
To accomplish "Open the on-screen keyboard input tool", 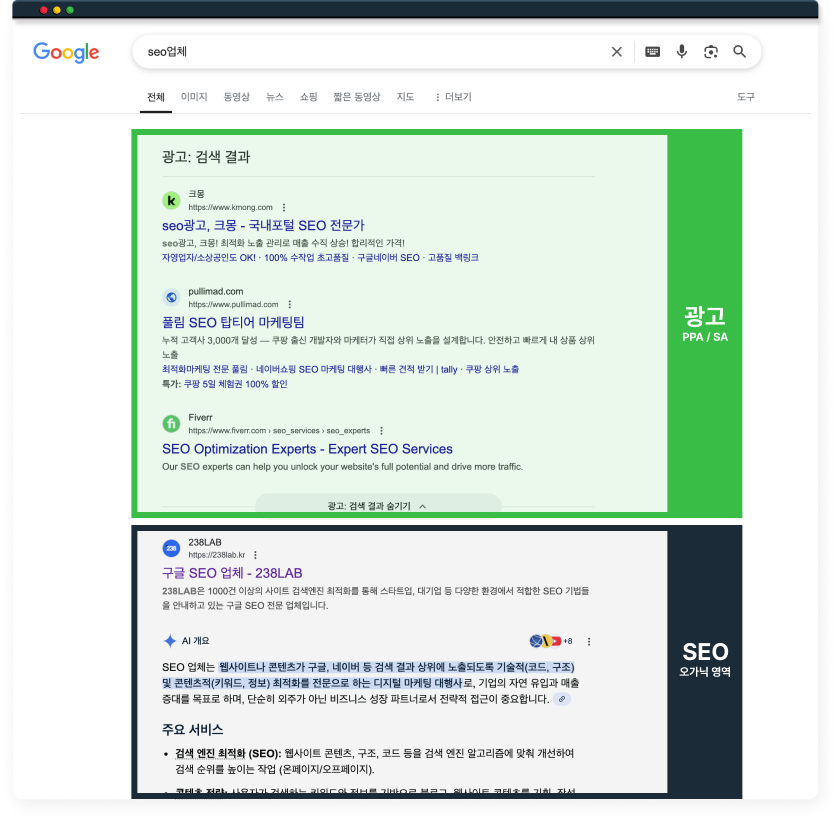I will point(651,51).
